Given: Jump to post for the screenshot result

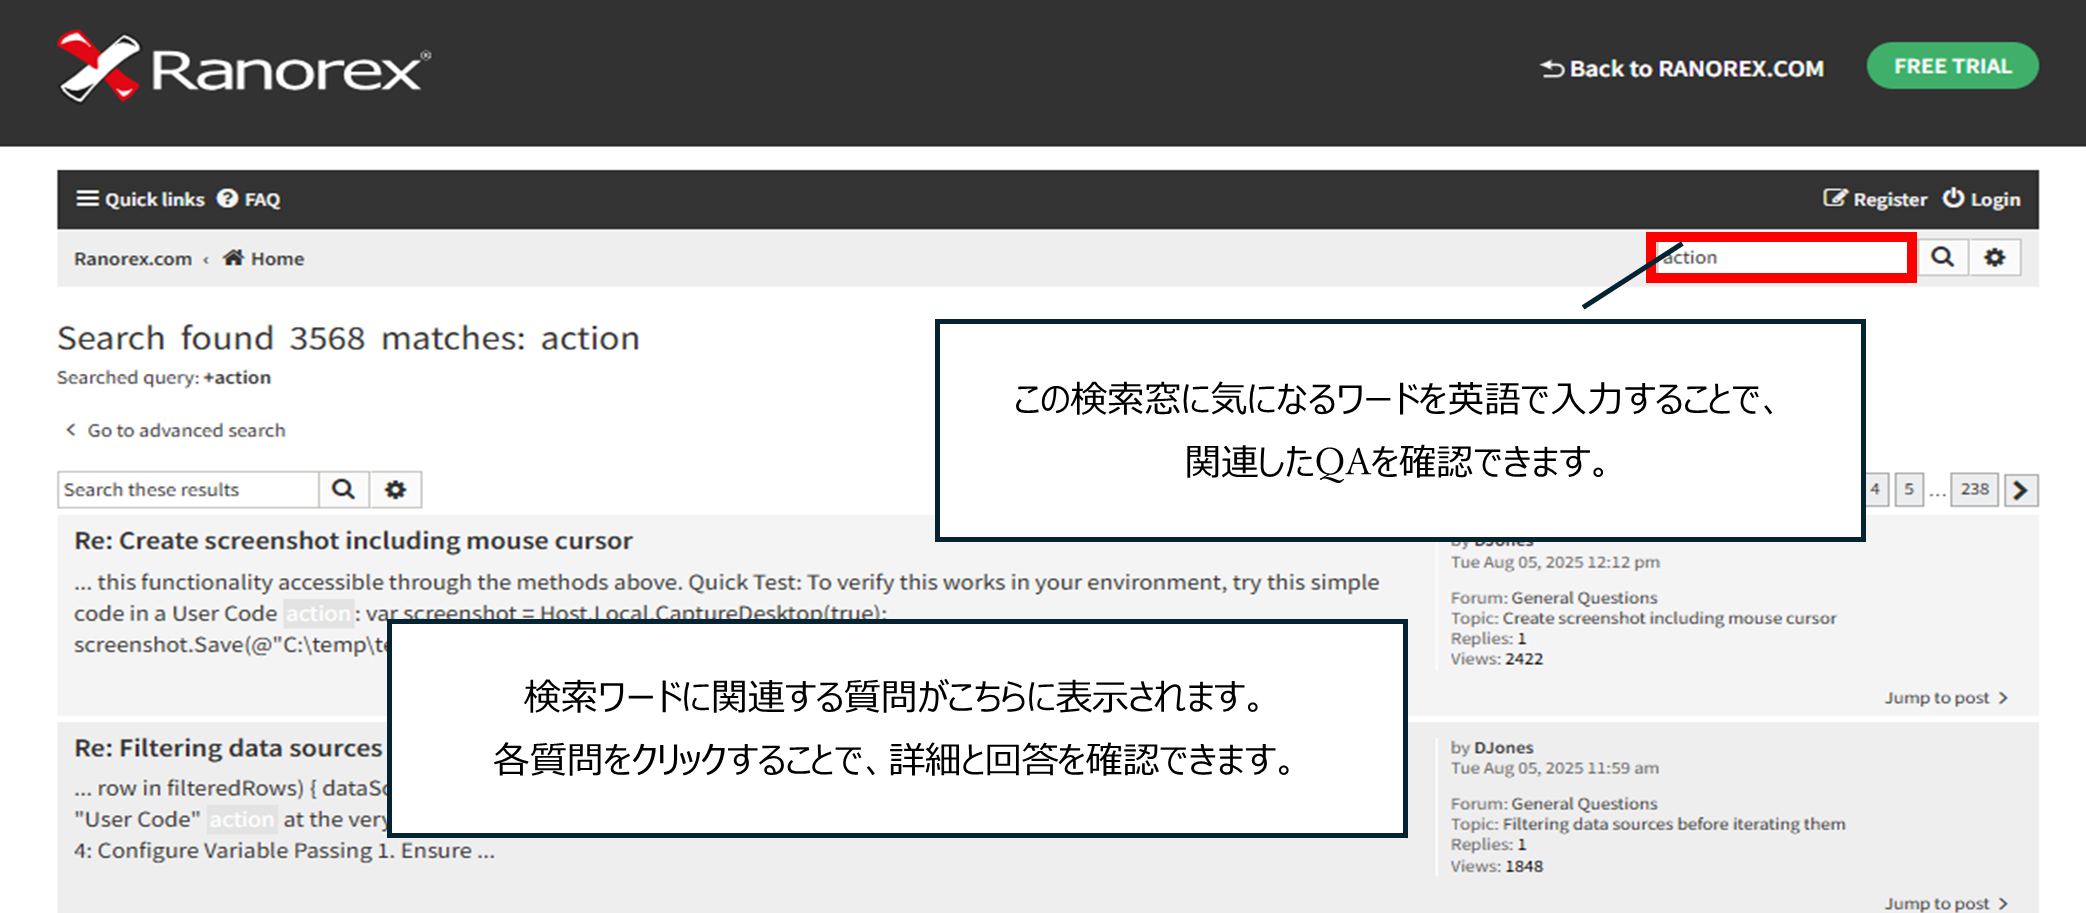Looking at the screenshot, I should pyautogui.click(x=1946, y=698).
